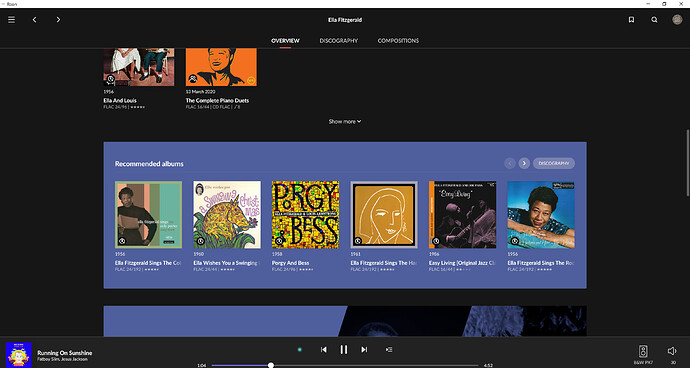Image resolution: width=690 pixels, height=368 pixels.
Task: Show next recommended albums with right arrow
Action: 524,163
